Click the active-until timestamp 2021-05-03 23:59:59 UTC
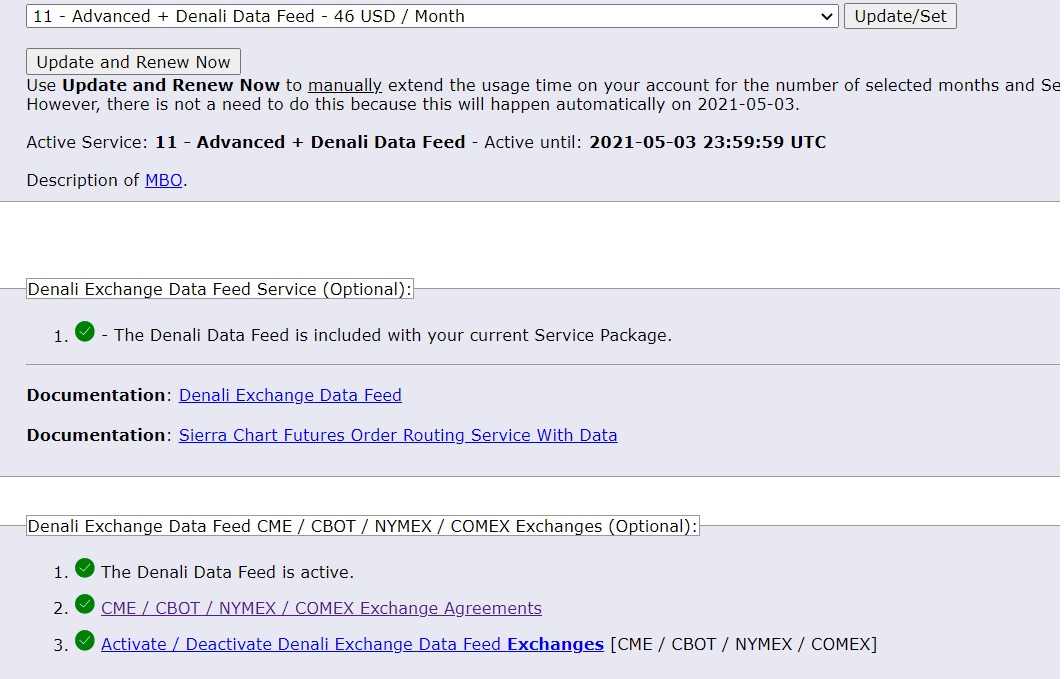The image size is (1064, 679). (x=708, y=143)
